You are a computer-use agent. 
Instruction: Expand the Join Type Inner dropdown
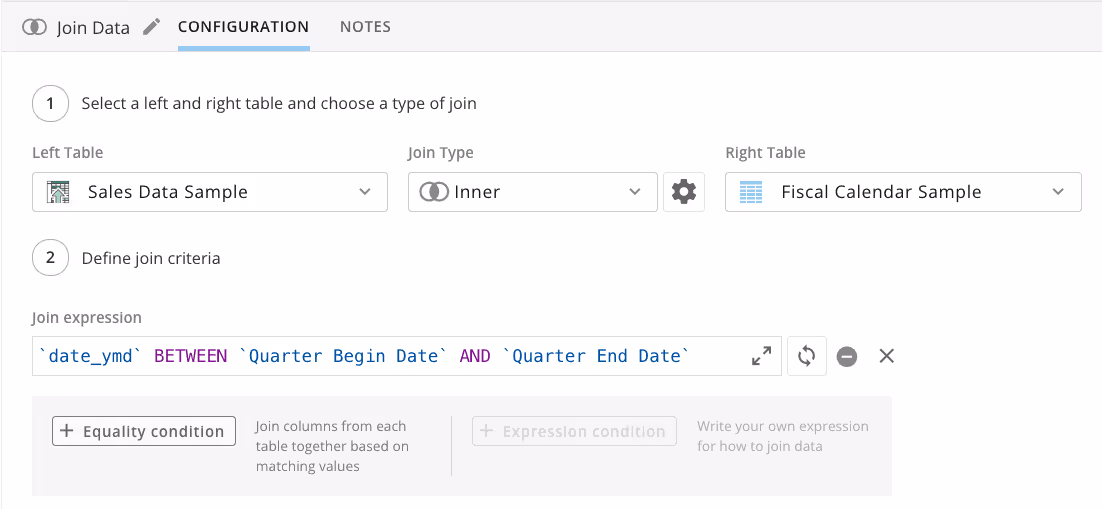[533, 192]
